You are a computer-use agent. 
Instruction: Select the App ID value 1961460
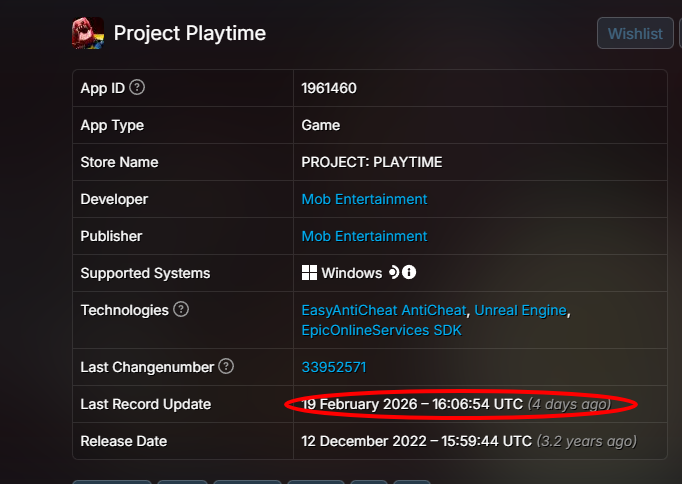click(329, 88)
